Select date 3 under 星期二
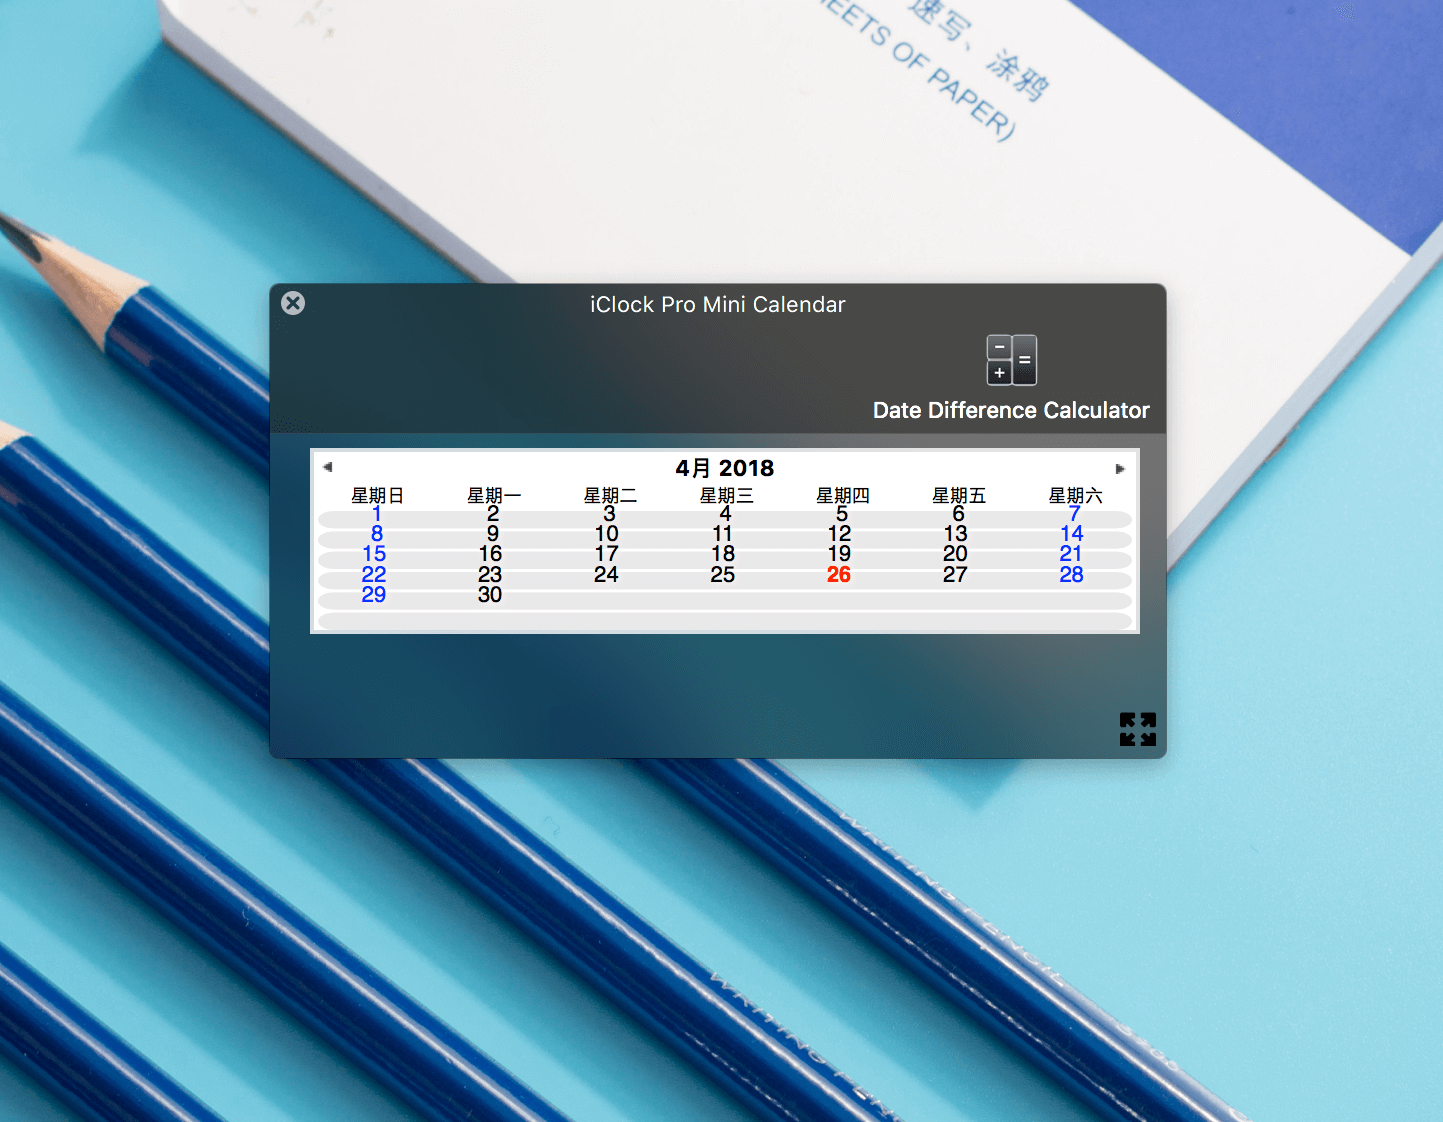This screenshot has width=1443, height=1122. pos(609,513)
